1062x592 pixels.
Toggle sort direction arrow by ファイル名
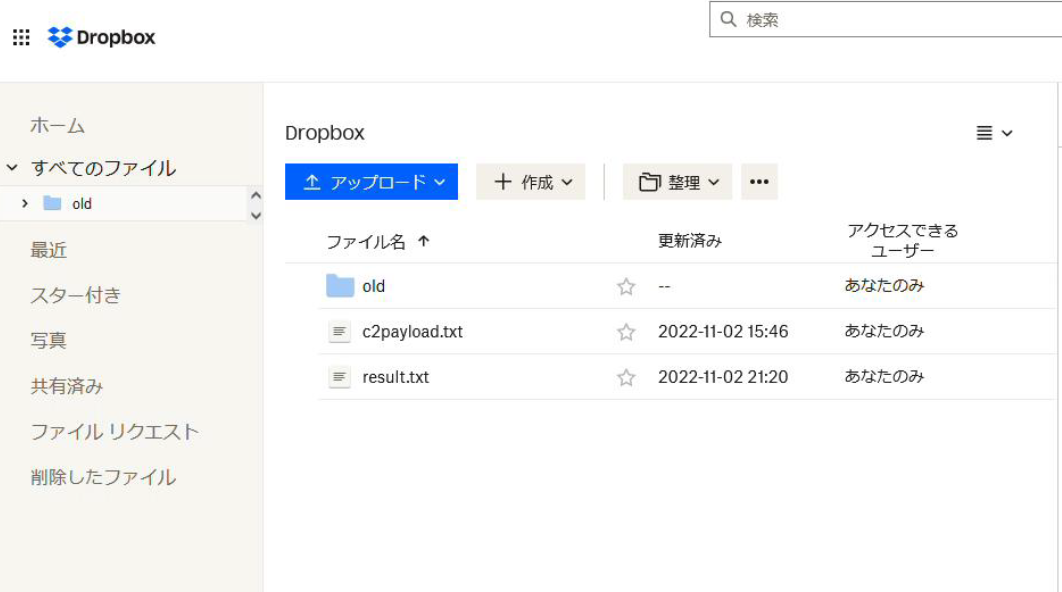(x=423, y=241)
